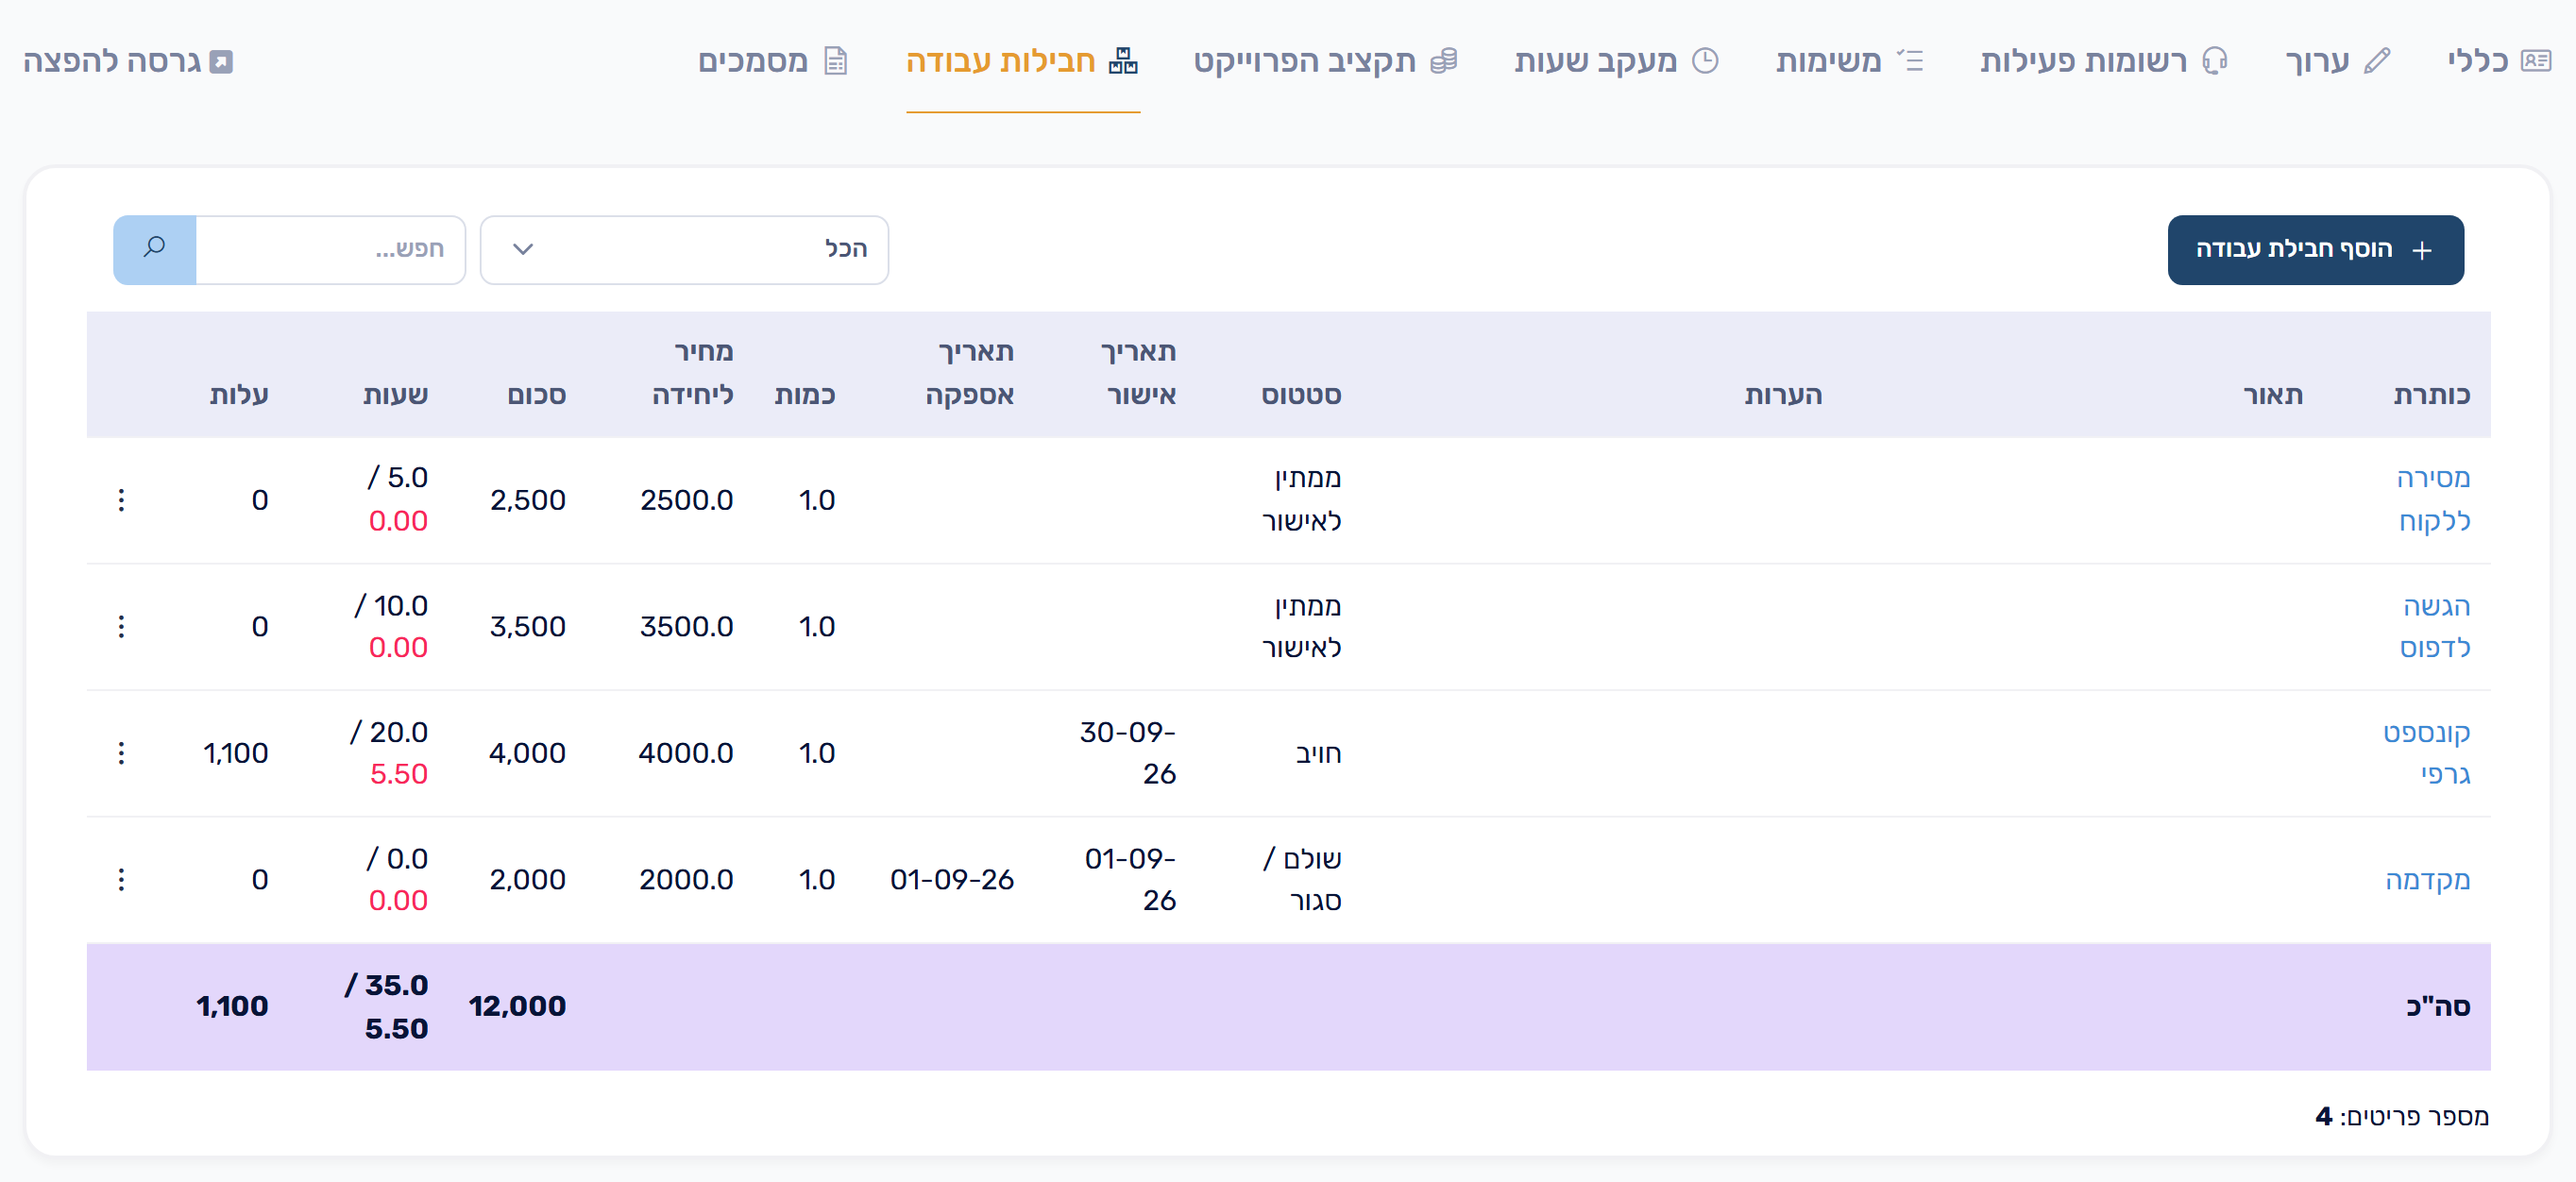2576x1182 pixels.
Task: Open the kebab menu for מסירה ללקוח row
Action: click(121, 500)
